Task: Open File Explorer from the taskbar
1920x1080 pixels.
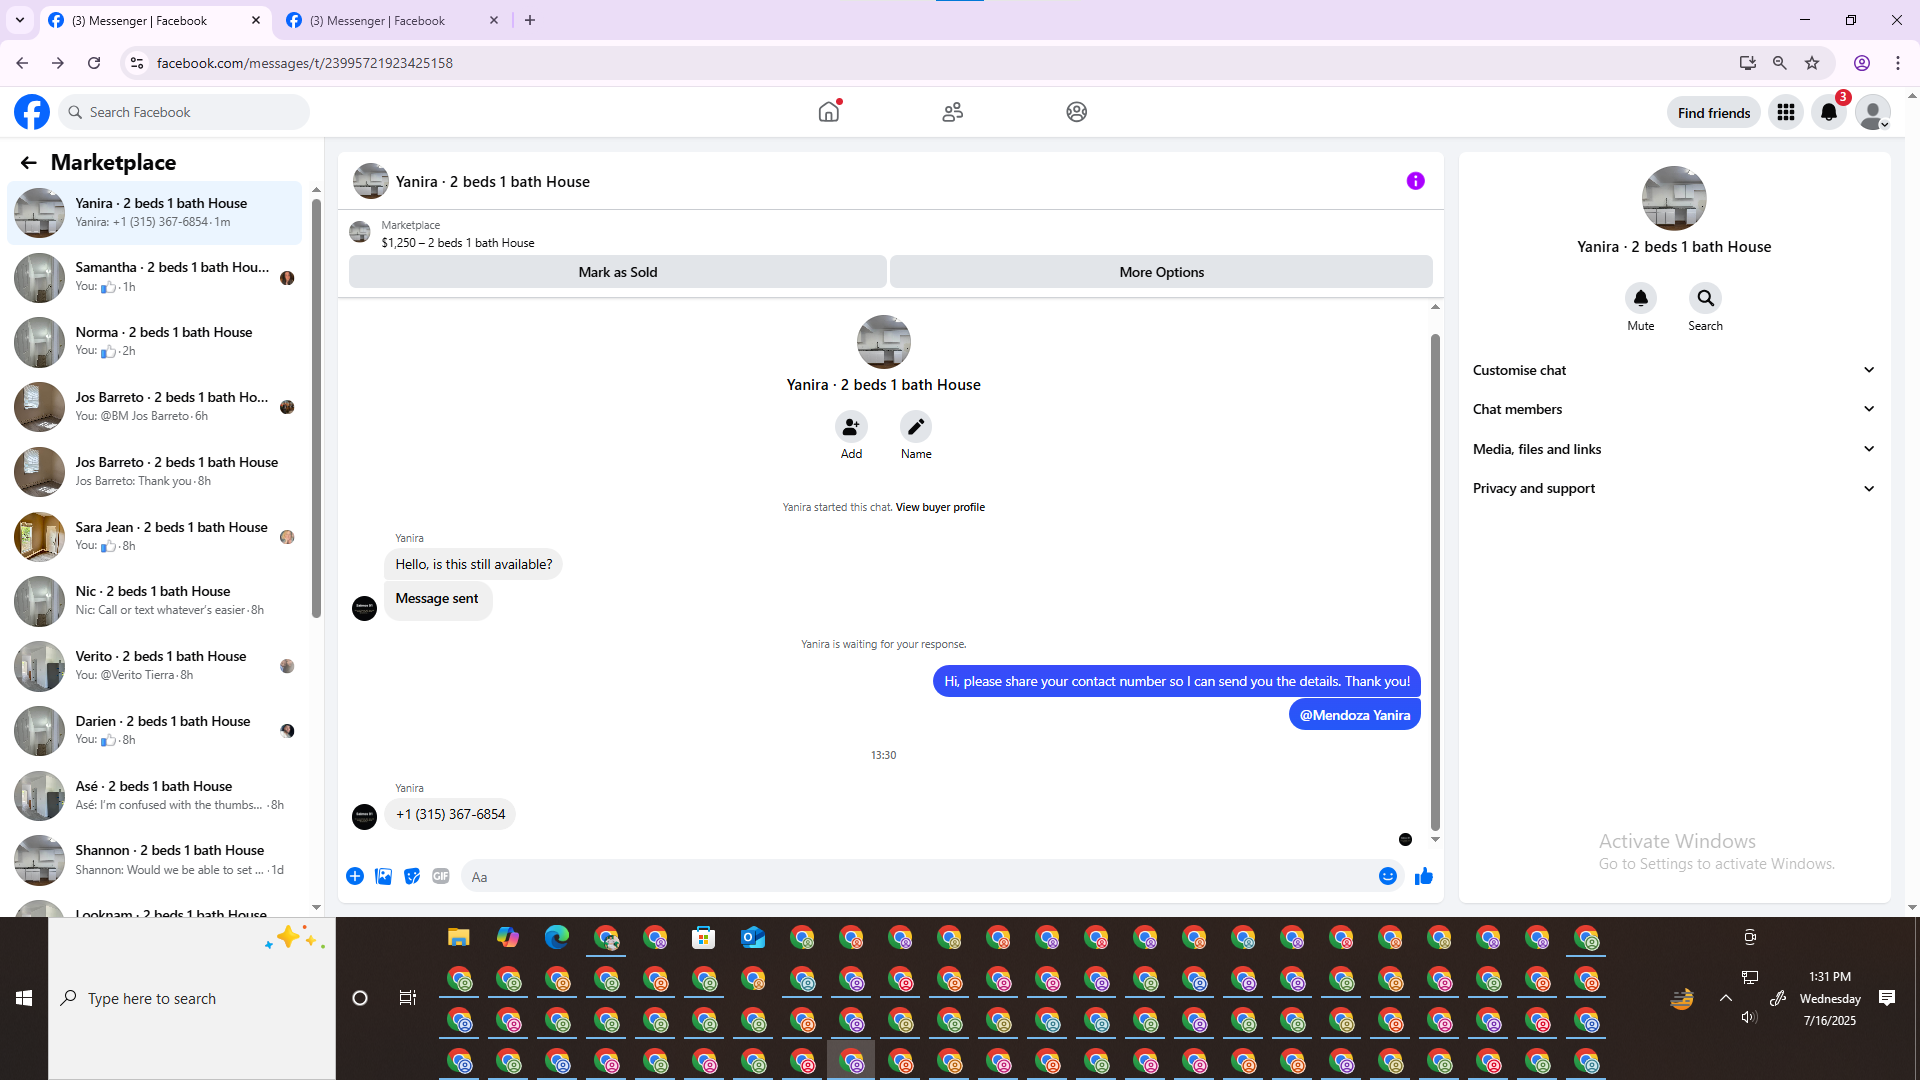Action: point(459,937)
